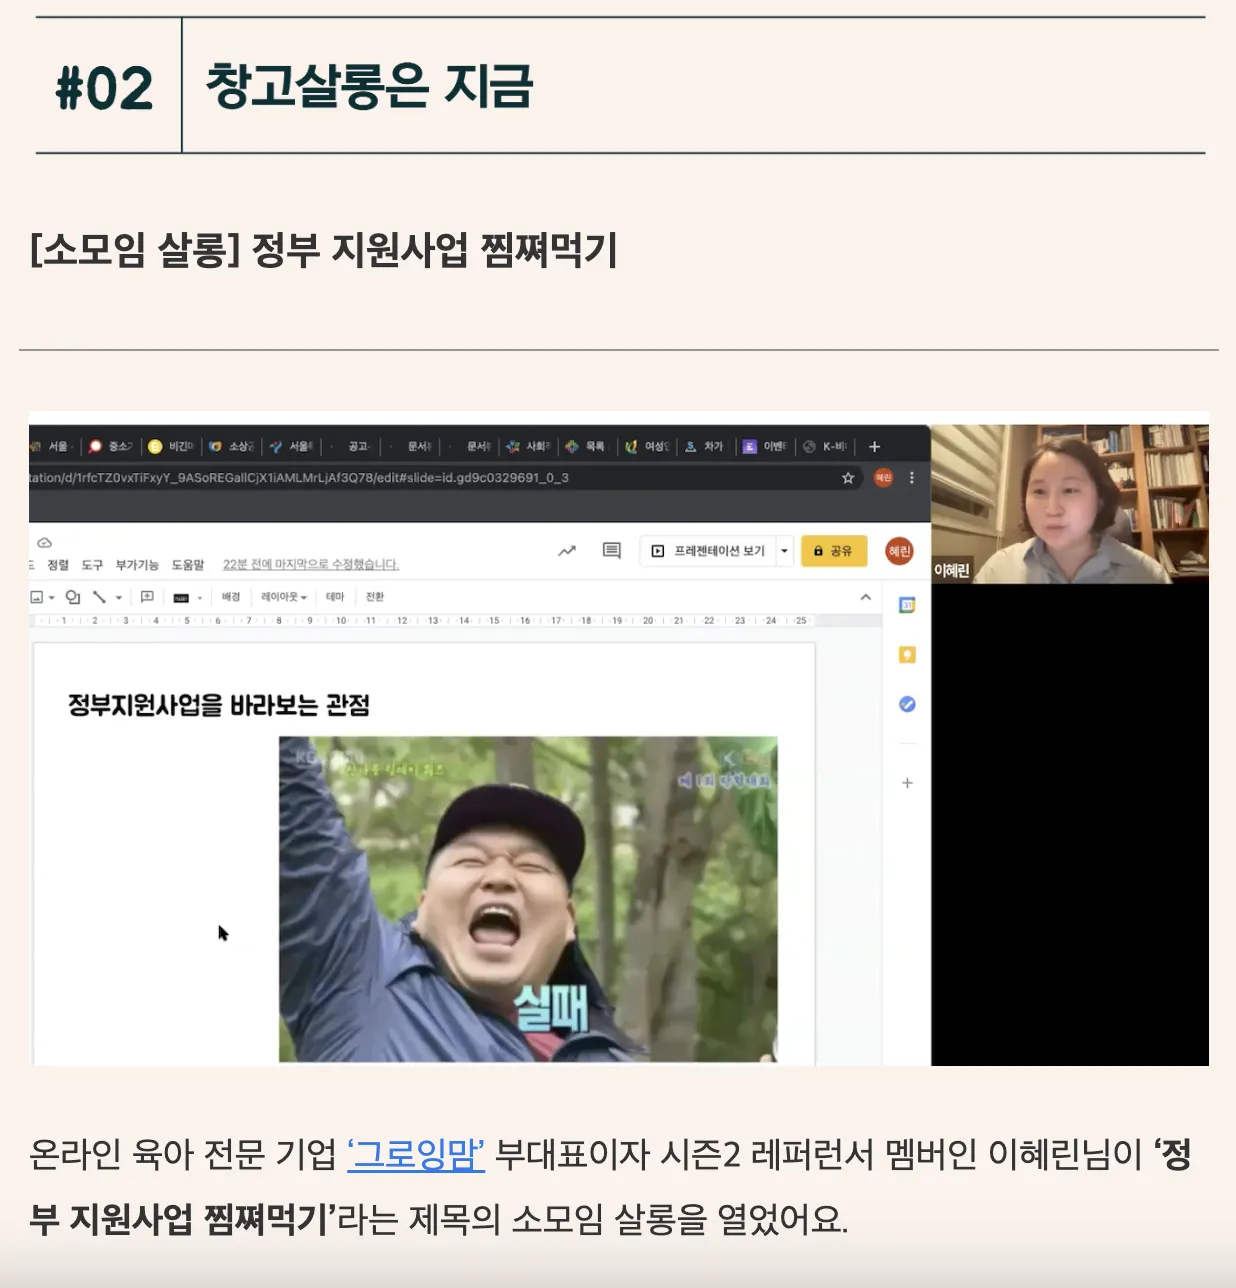Click the '#02' section number
The image size is (1236, 1288).
[x=104, y=88]
